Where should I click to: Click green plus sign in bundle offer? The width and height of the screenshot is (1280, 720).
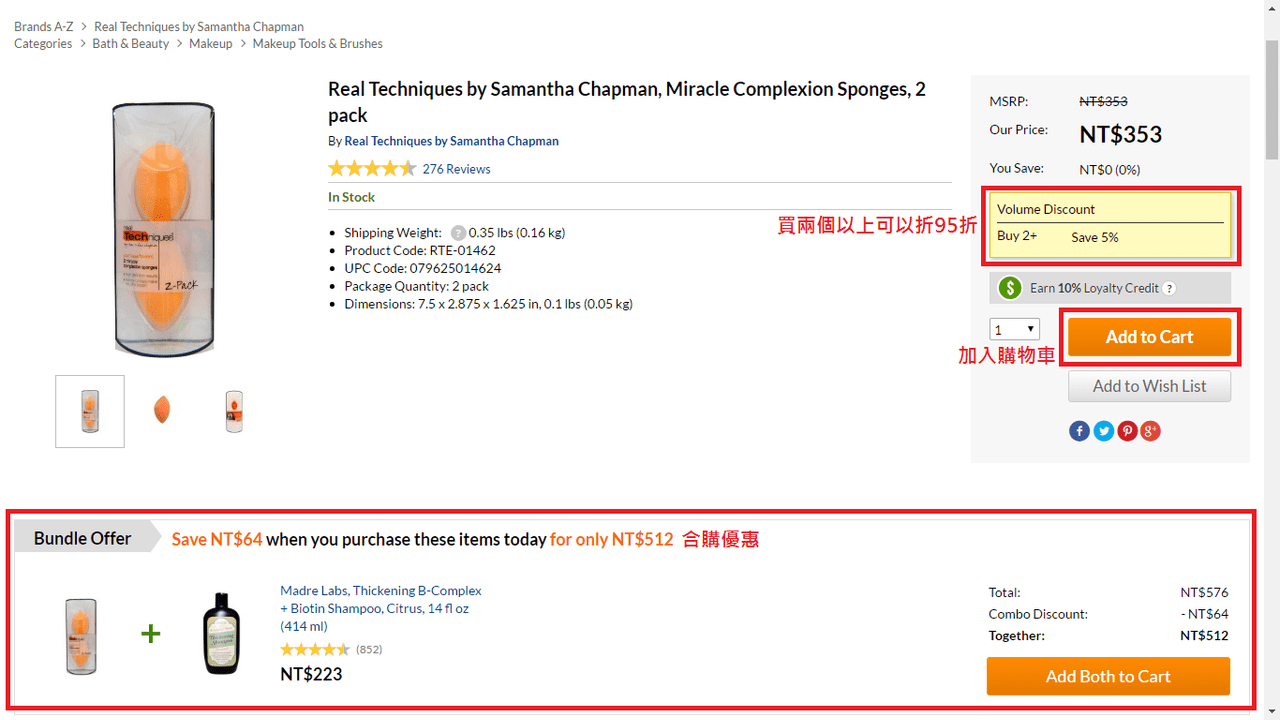[x=150, y=633]
